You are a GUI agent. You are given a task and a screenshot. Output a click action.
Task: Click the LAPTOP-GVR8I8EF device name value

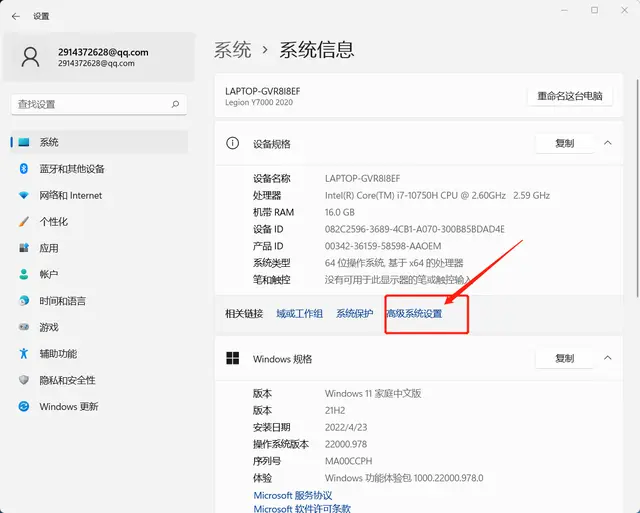362,178
